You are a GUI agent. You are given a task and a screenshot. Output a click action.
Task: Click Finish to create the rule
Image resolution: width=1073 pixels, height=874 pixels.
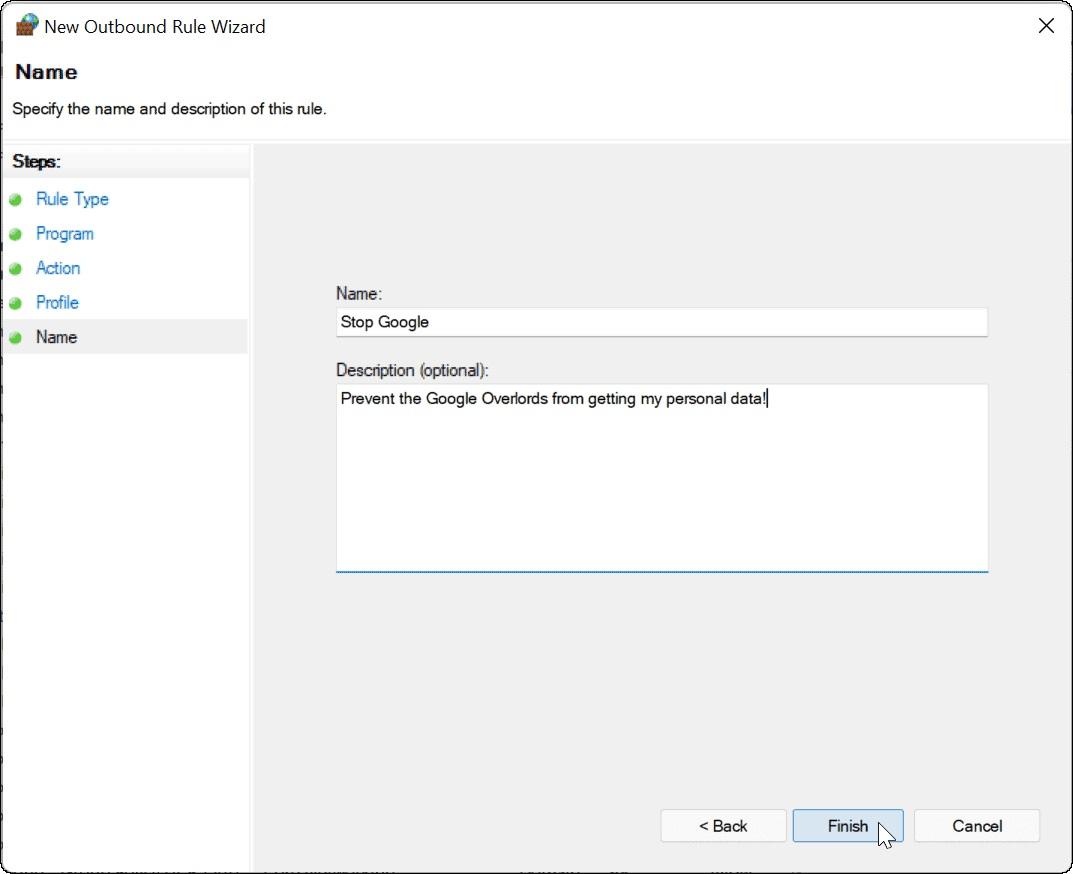[847, 826]
